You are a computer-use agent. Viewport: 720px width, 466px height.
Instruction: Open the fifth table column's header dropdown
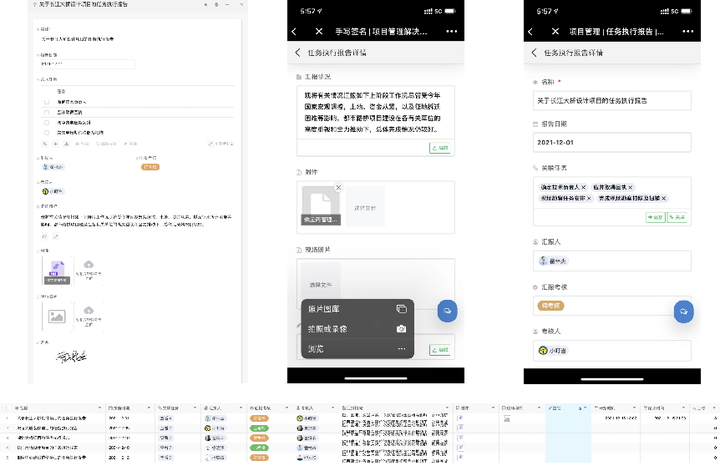[287, 408]
